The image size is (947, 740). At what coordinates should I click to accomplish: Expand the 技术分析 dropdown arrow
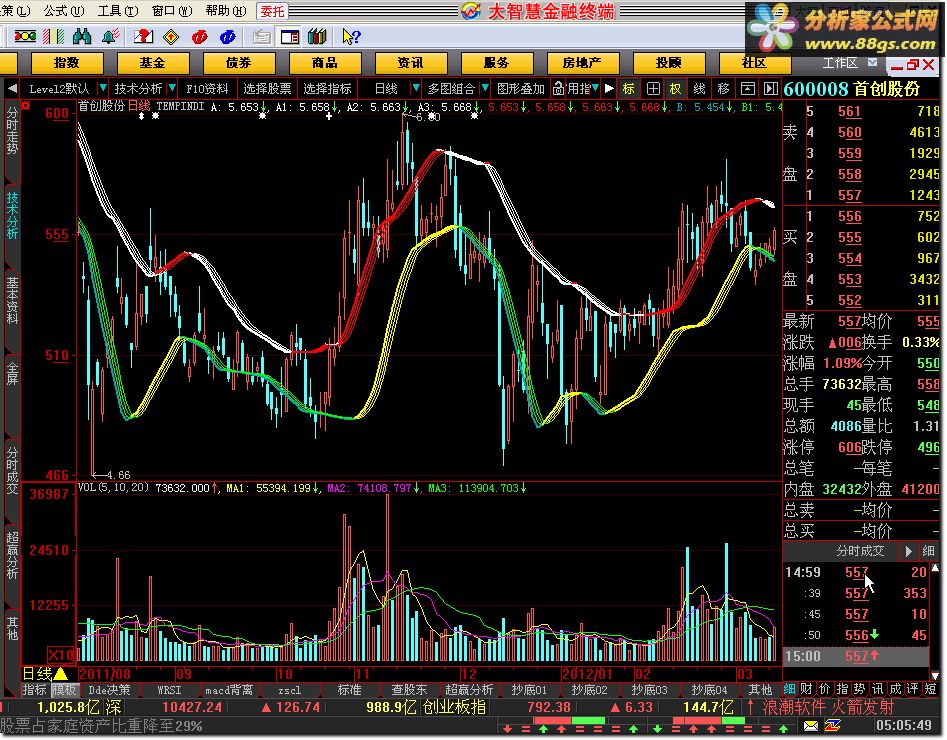pos(172,88)
